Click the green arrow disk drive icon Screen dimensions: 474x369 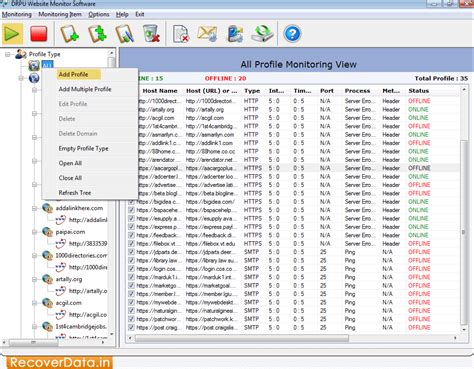[262, 34]
